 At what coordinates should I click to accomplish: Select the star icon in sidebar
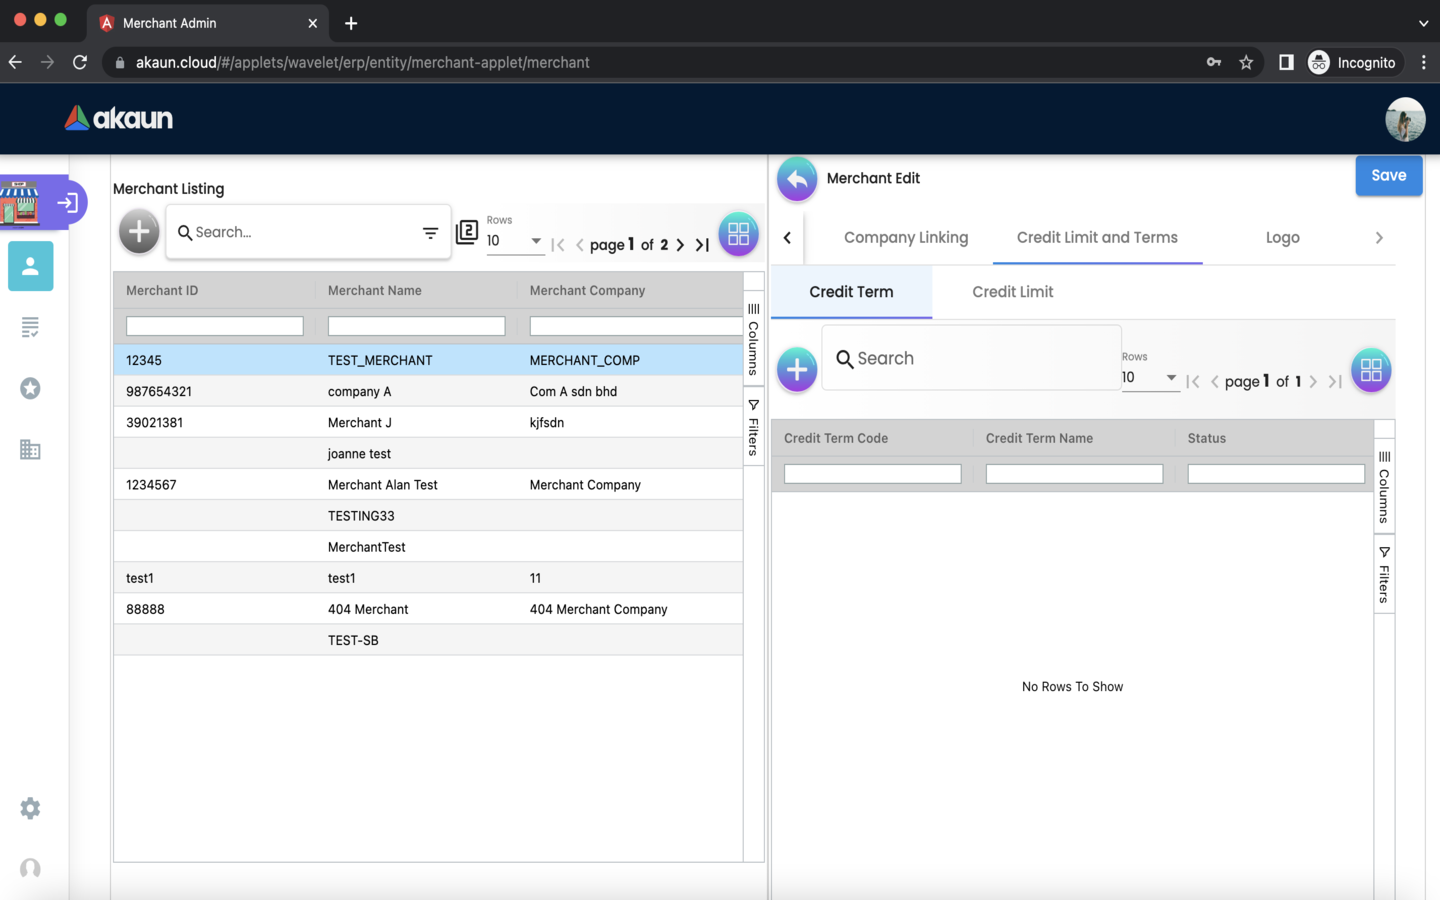click(x=30, y=389)
